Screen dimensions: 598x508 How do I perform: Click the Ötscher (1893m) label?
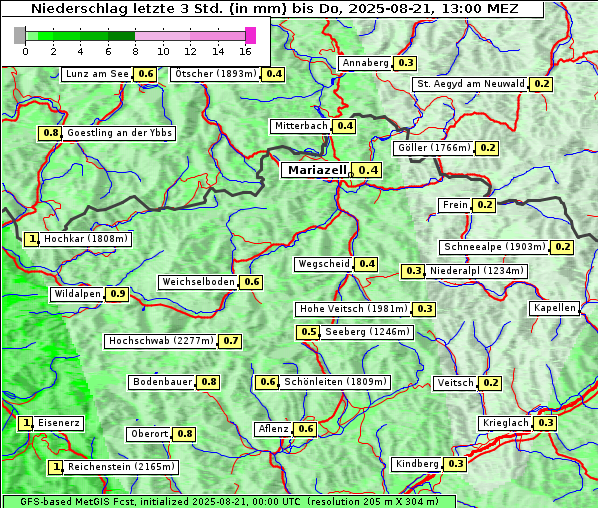(x=215, y=74)
